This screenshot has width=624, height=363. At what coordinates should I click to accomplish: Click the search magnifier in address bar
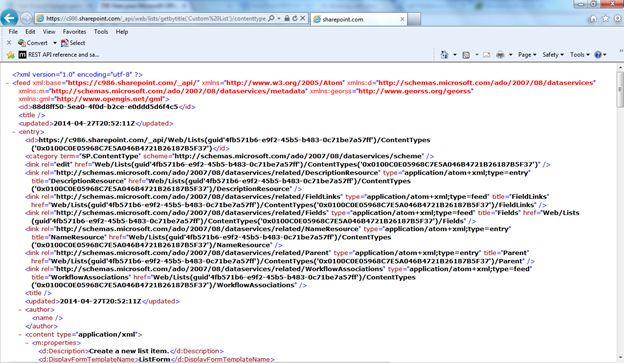[271, 18]
